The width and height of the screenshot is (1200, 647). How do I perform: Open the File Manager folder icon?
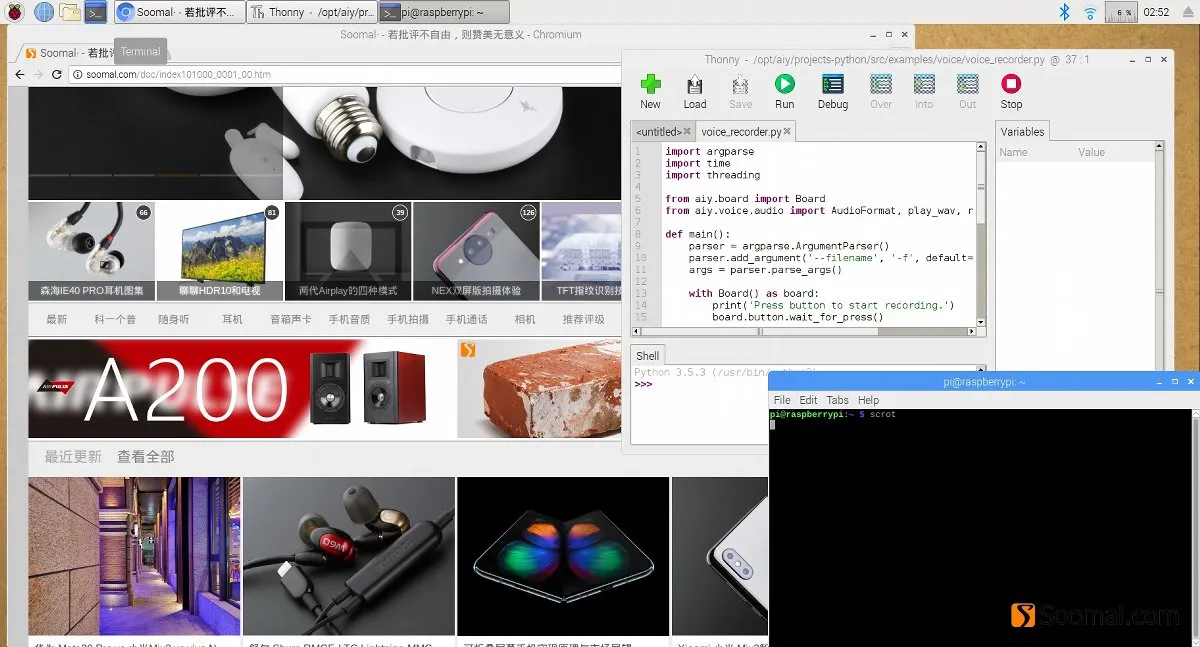coord(70,12)
